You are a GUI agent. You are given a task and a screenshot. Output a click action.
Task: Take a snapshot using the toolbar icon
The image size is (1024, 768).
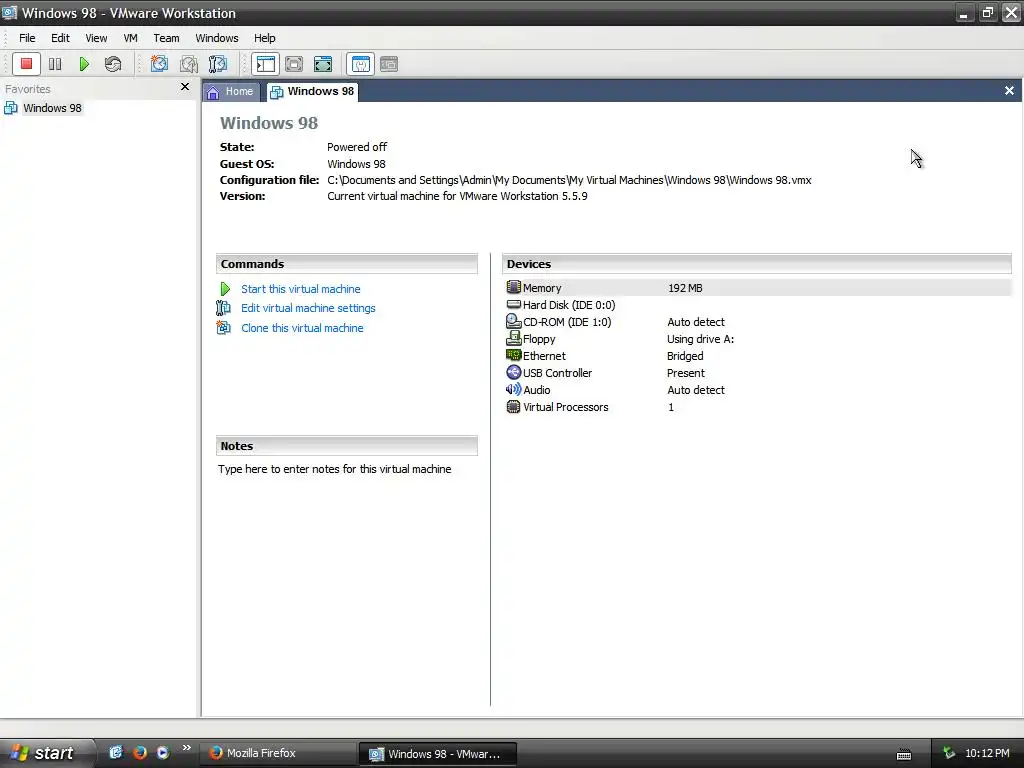coord(159,64)
